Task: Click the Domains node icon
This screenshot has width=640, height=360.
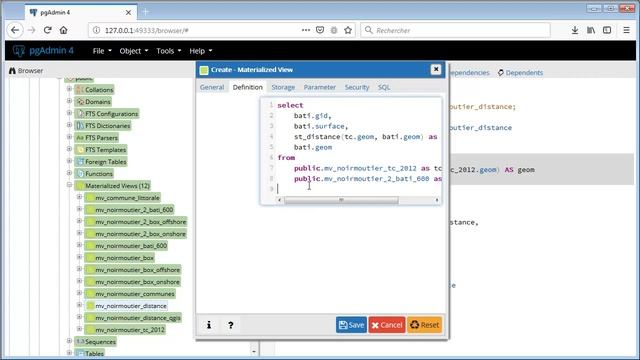Action: click(x=80, y=102)
